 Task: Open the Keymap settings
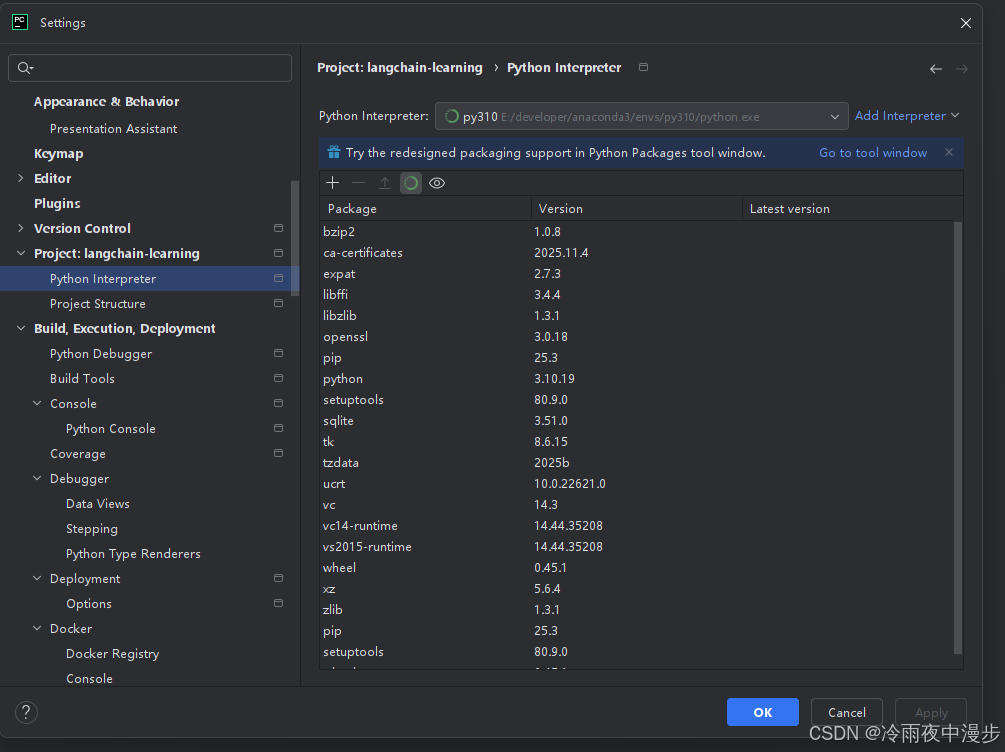(58, 154)
